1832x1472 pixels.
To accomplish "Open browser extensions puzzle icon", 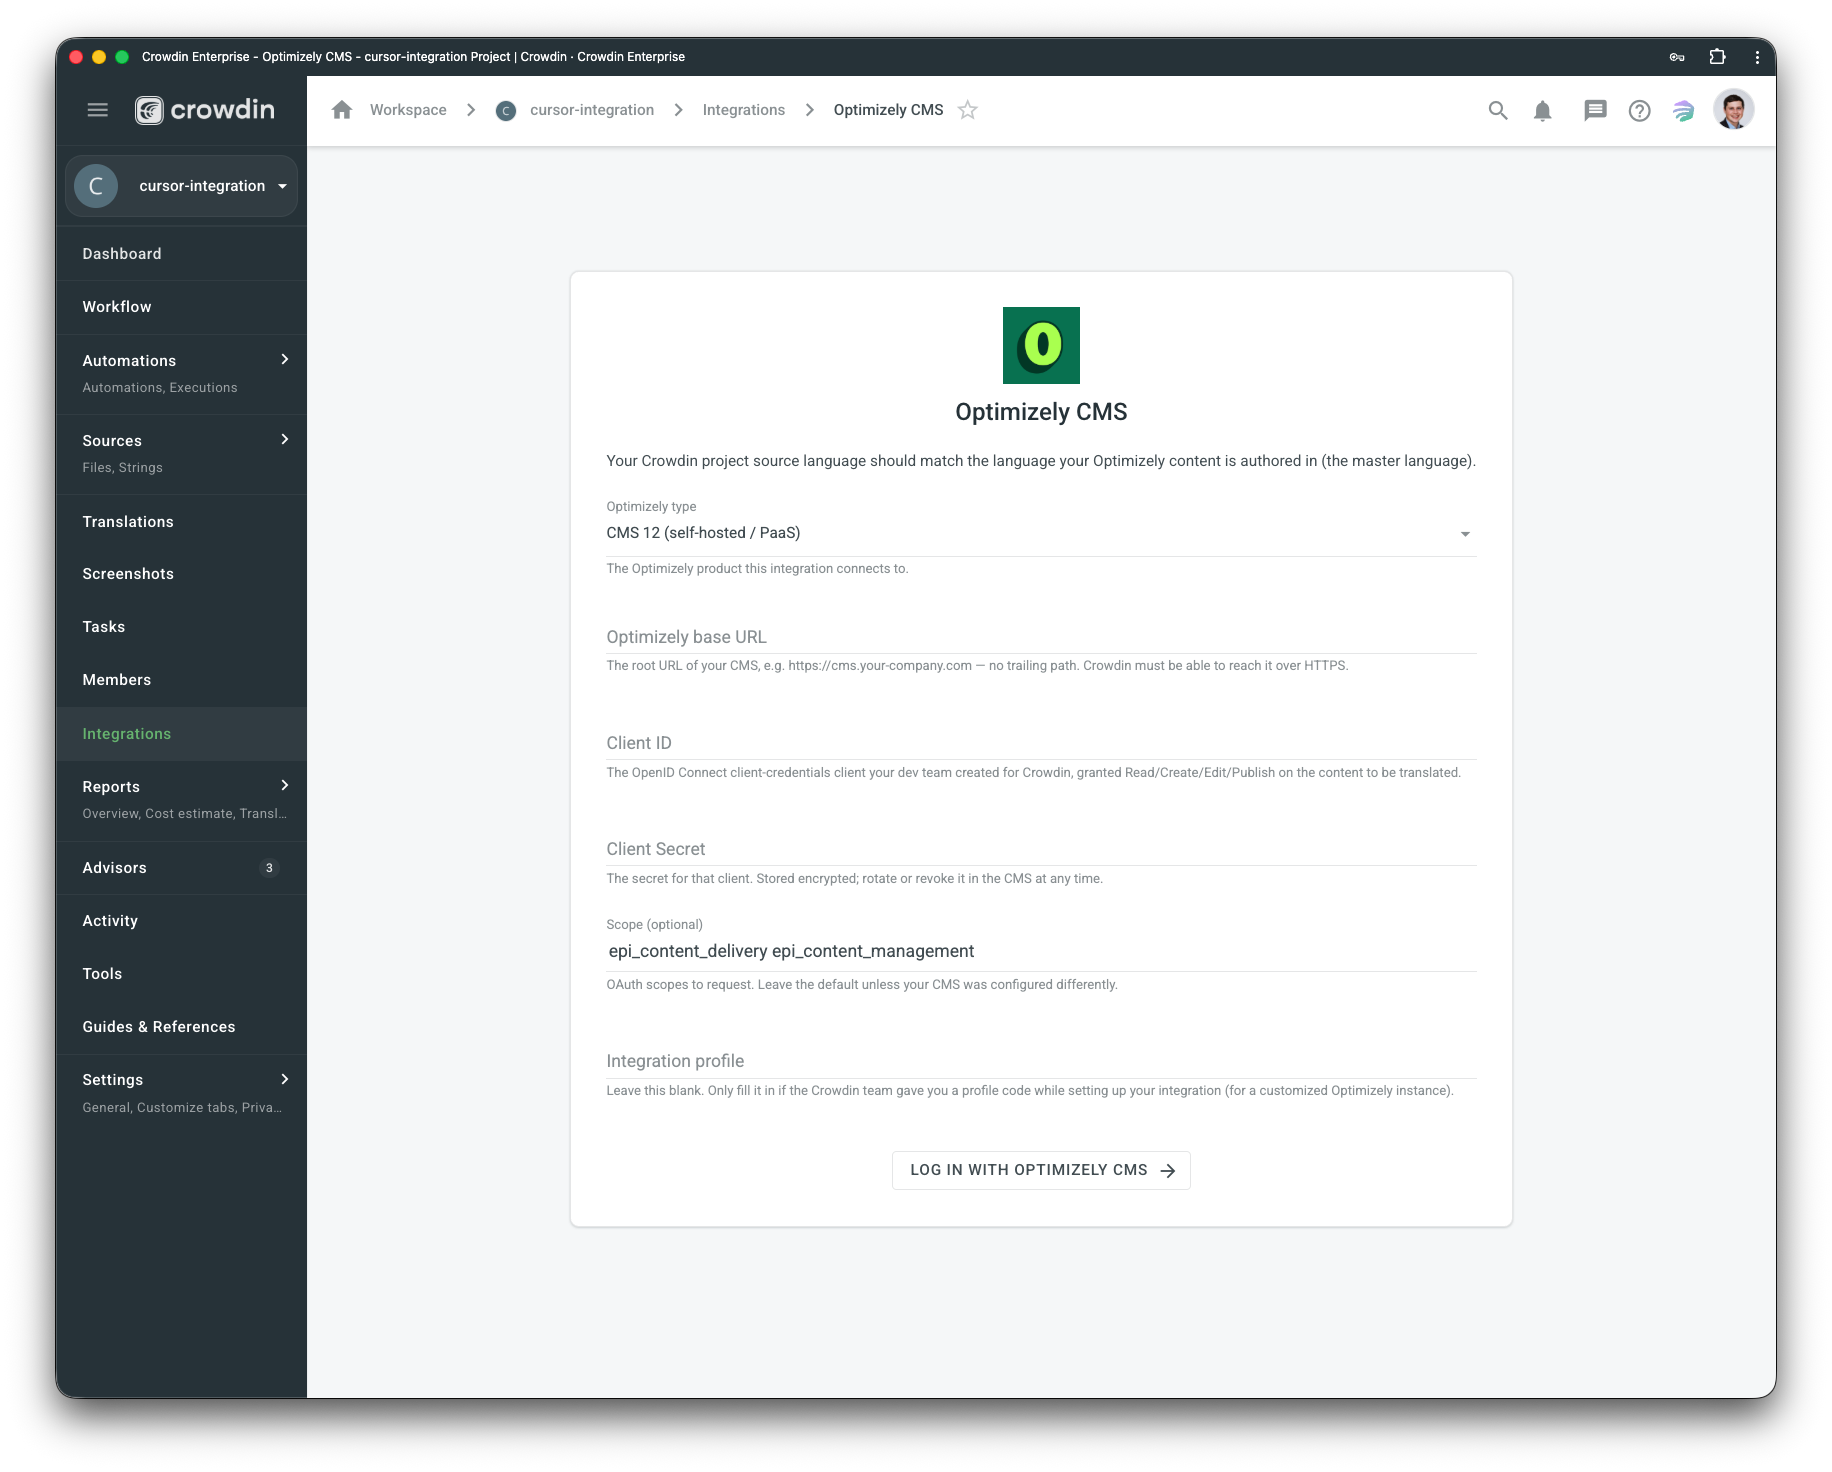I will click(x=1717, y=57).
